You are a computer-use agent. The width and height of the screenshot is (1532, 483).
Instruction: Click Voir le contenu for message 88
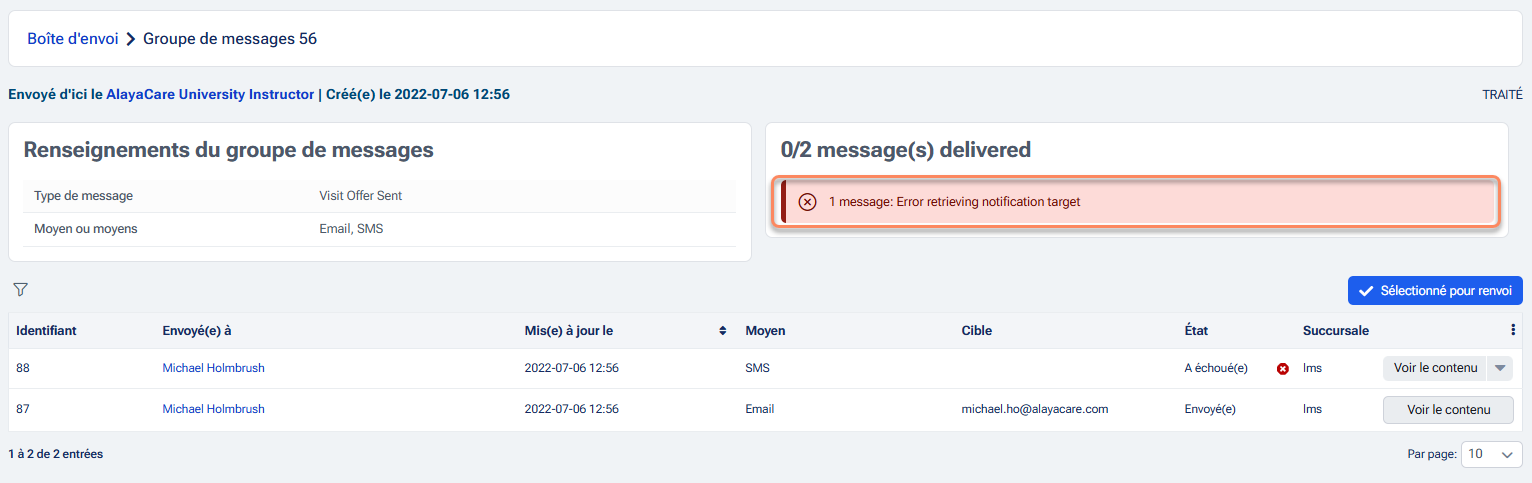tap(1434, 368)
